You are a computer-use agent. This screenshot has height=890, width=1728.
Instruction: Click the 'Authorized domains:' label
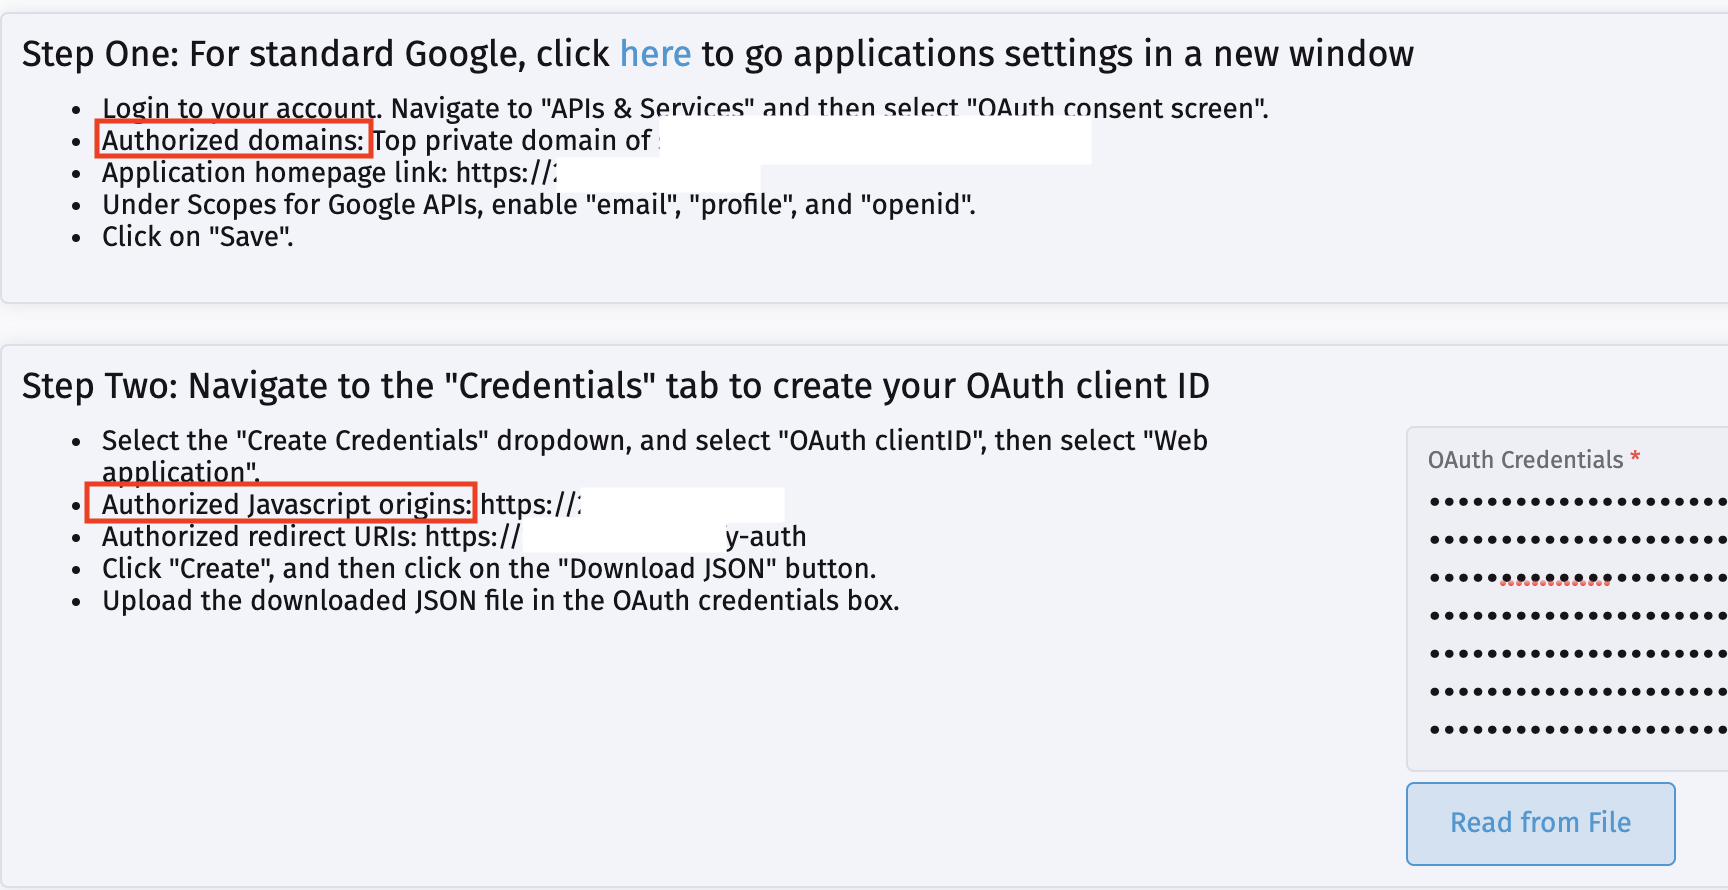click(233, 140)
